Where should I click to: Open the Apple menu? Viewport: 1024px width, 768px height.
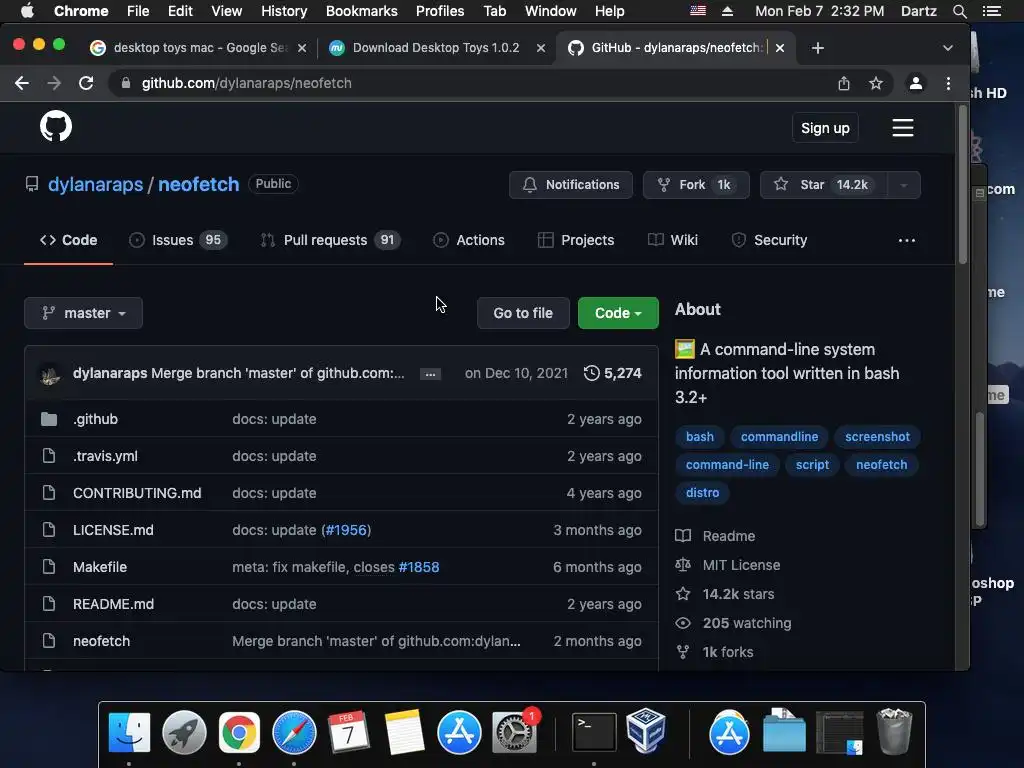click(x=27, y=11)
